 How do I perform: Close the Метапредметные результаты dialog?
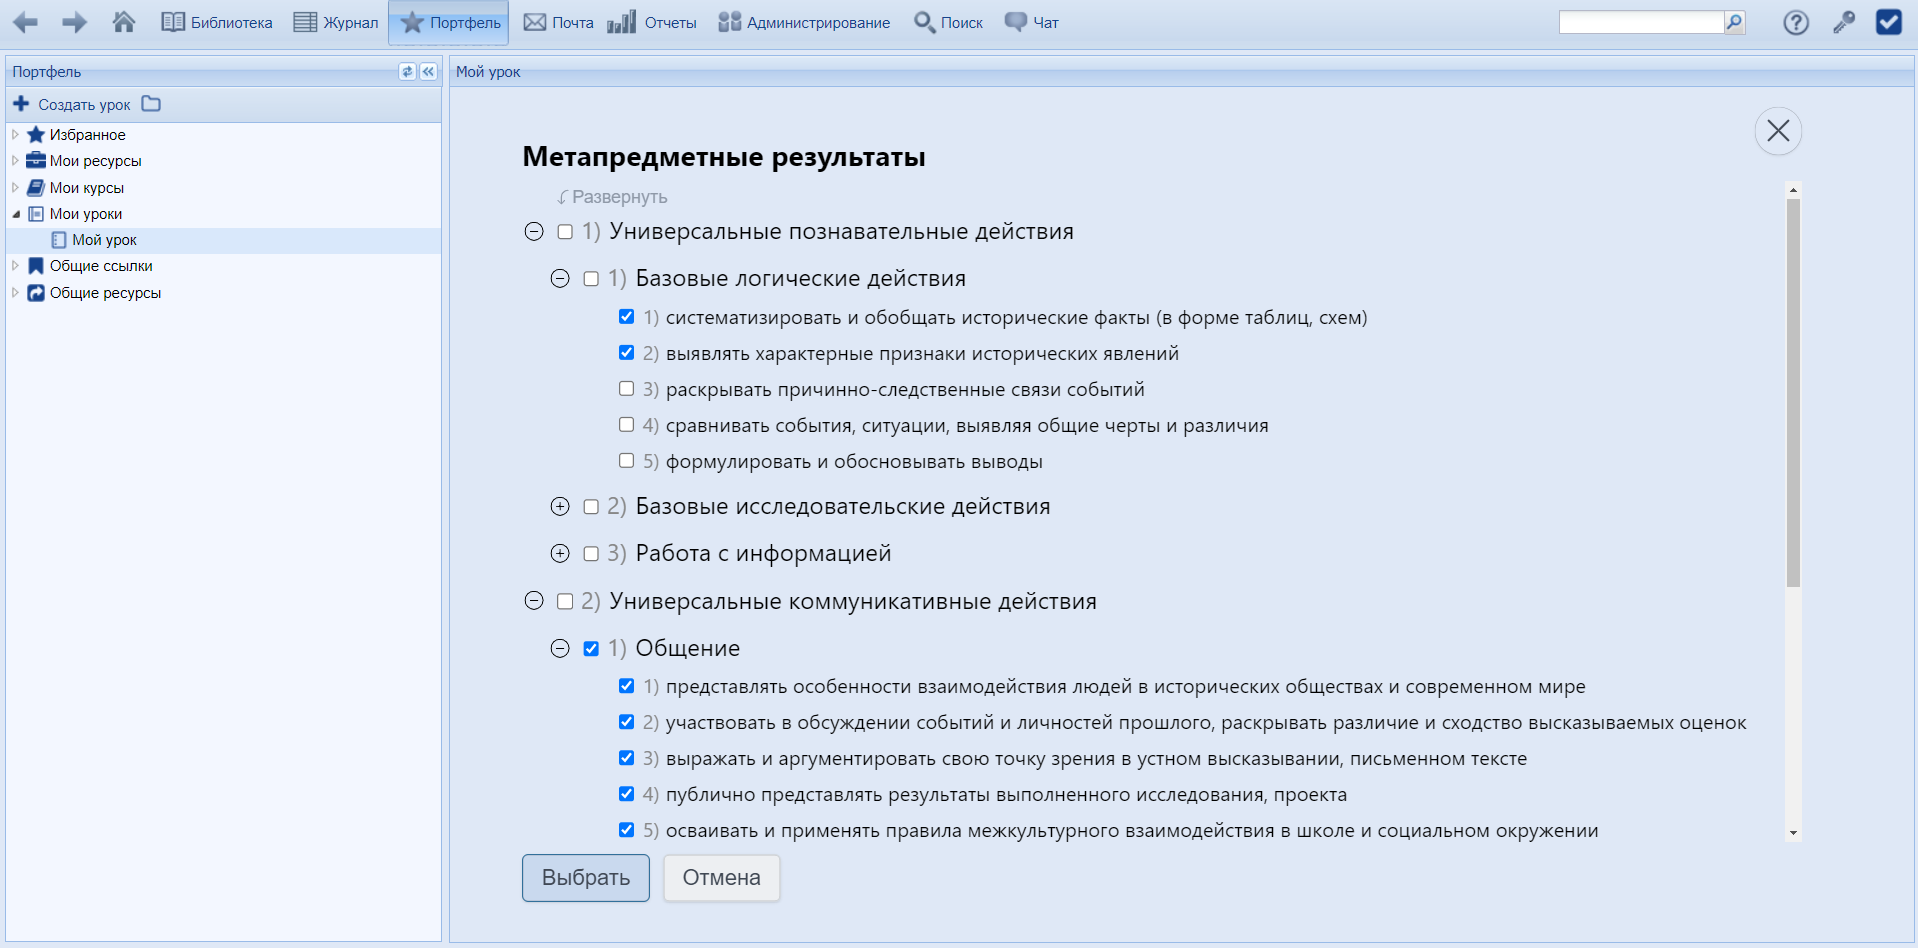tap(1778, 131)
